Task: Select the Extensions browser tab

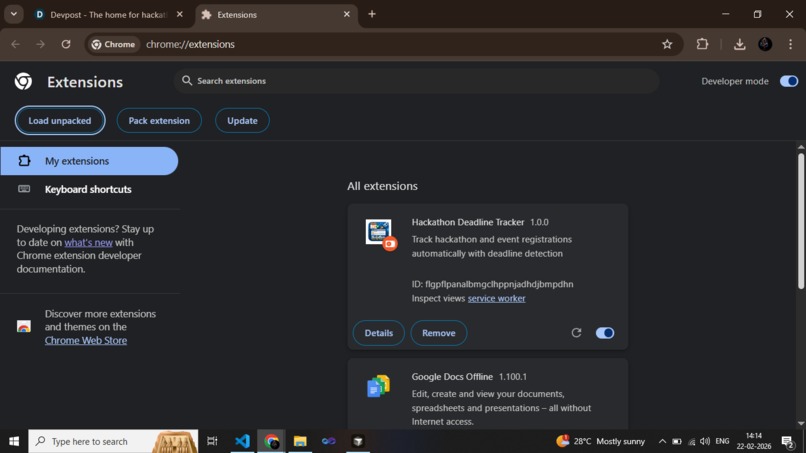Action: [276, 15]
